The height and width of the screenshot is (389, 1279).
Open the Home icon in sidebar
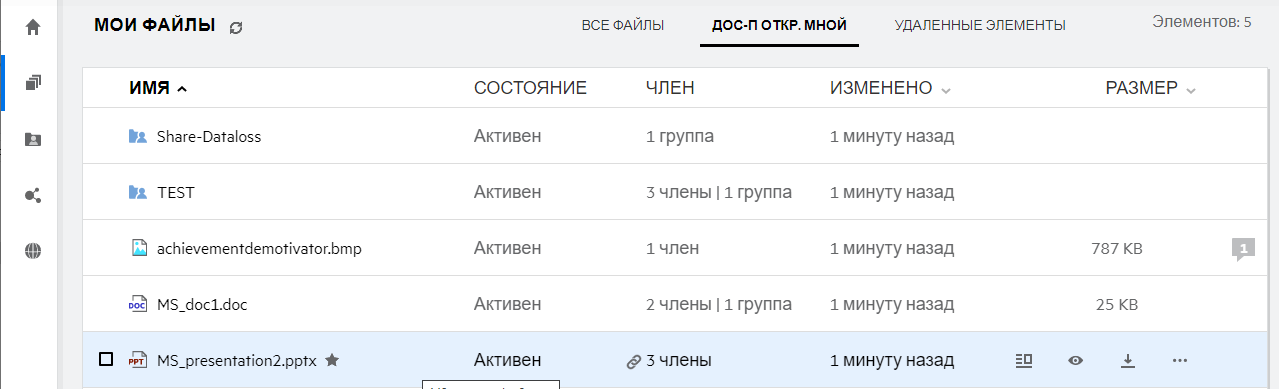[33, 27]
